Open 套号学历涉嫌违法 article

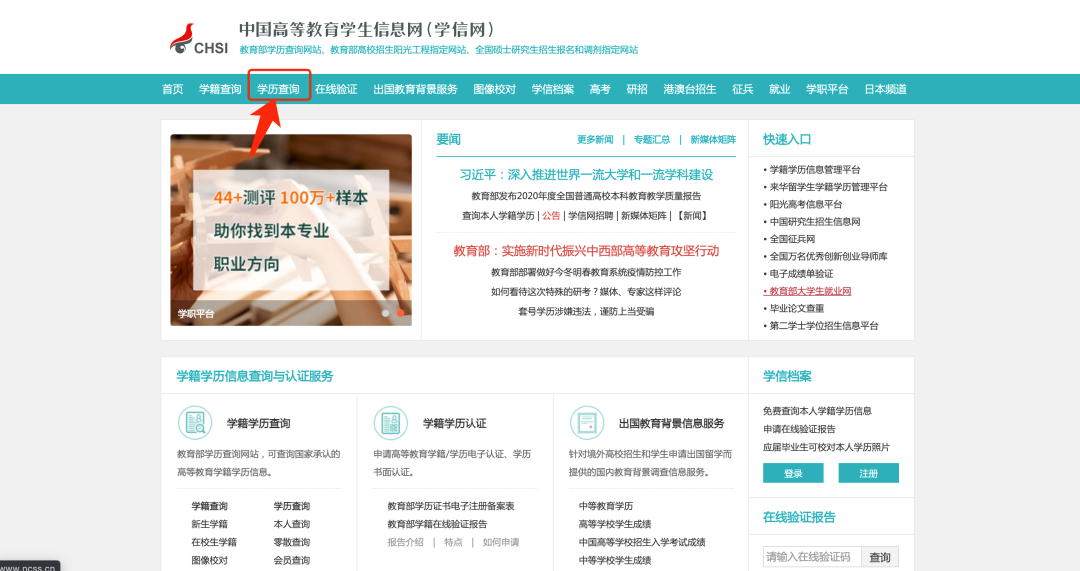click(586, 311)
